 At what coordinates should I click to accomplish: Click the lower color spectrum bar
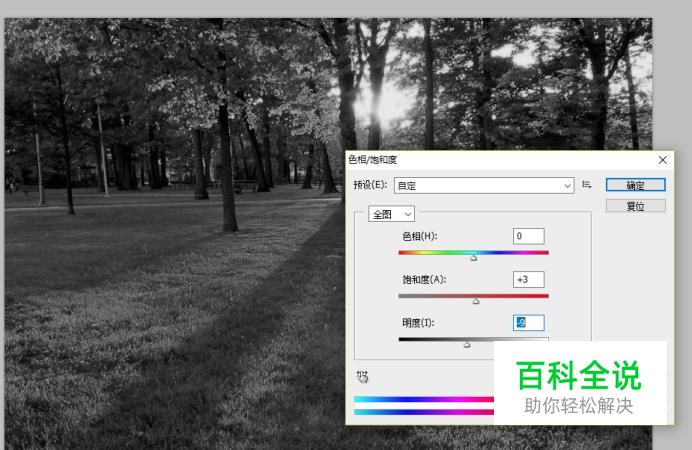click(x=424, y=412)
